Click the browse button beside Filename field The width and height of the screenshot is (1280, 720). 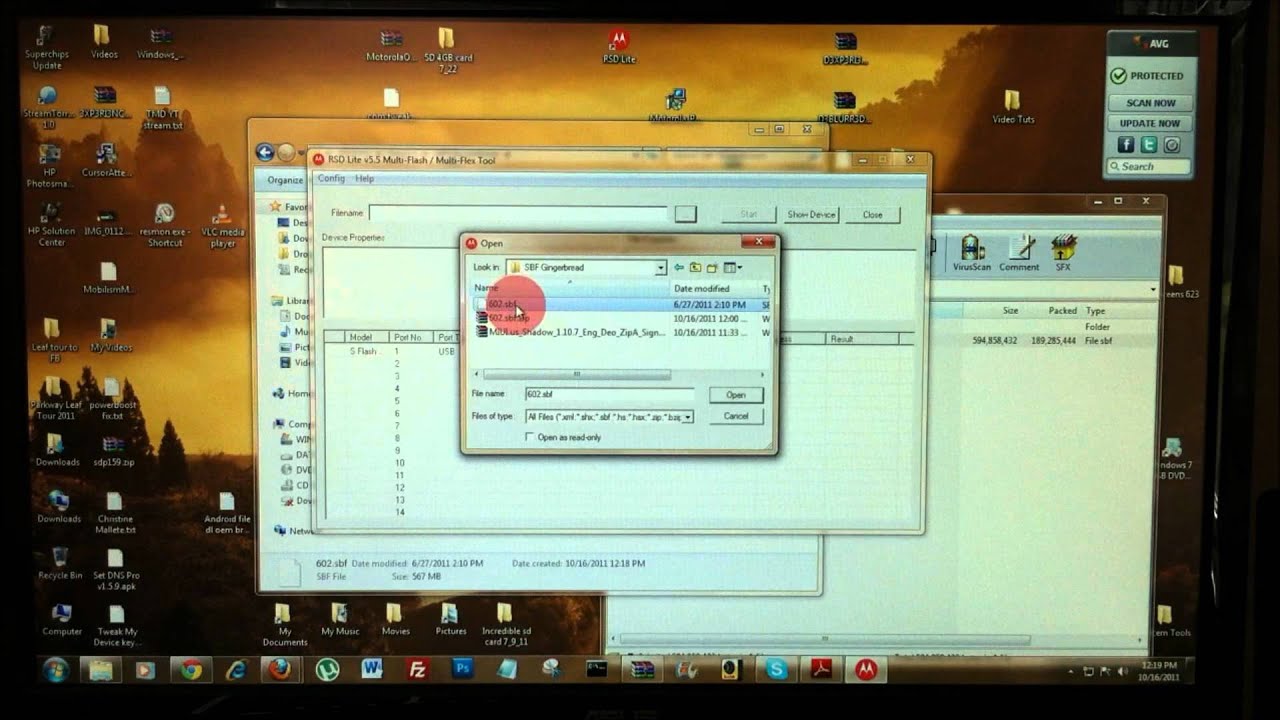point(685,214)
